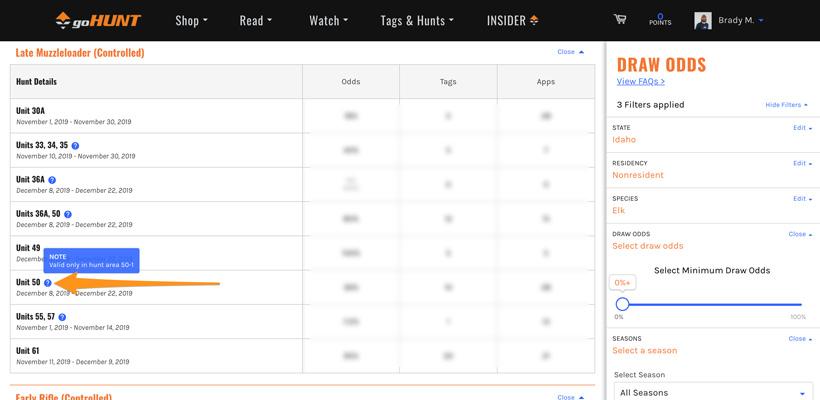Click the goHUNT logo
820x400 pixels.
[98, 20]
